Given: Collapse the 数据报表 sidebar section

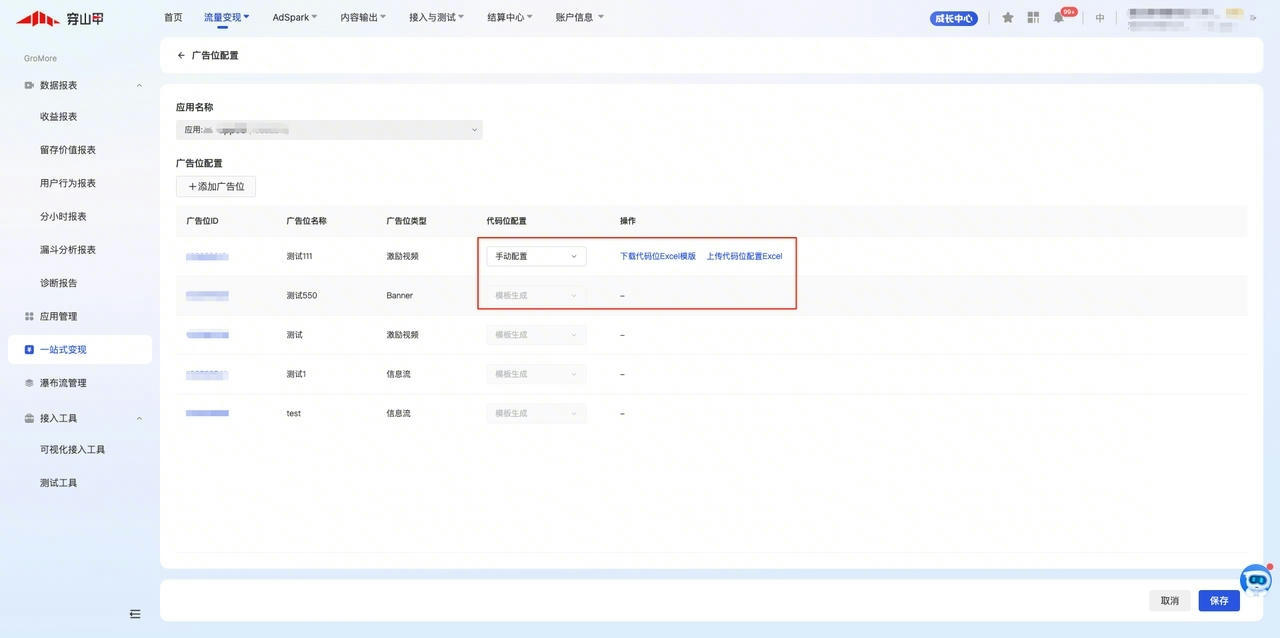Looking at the screenshot, I should click(139, 86).
